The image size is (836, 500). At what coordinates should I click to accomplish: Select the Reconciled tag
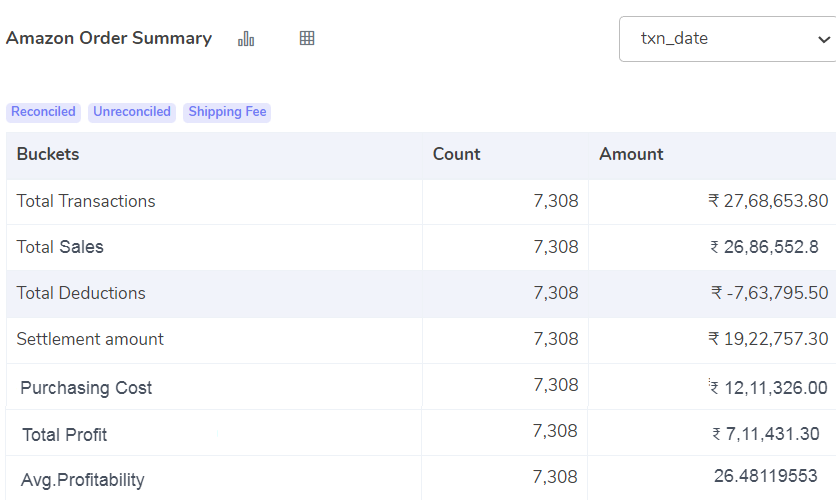click(43, 112)
